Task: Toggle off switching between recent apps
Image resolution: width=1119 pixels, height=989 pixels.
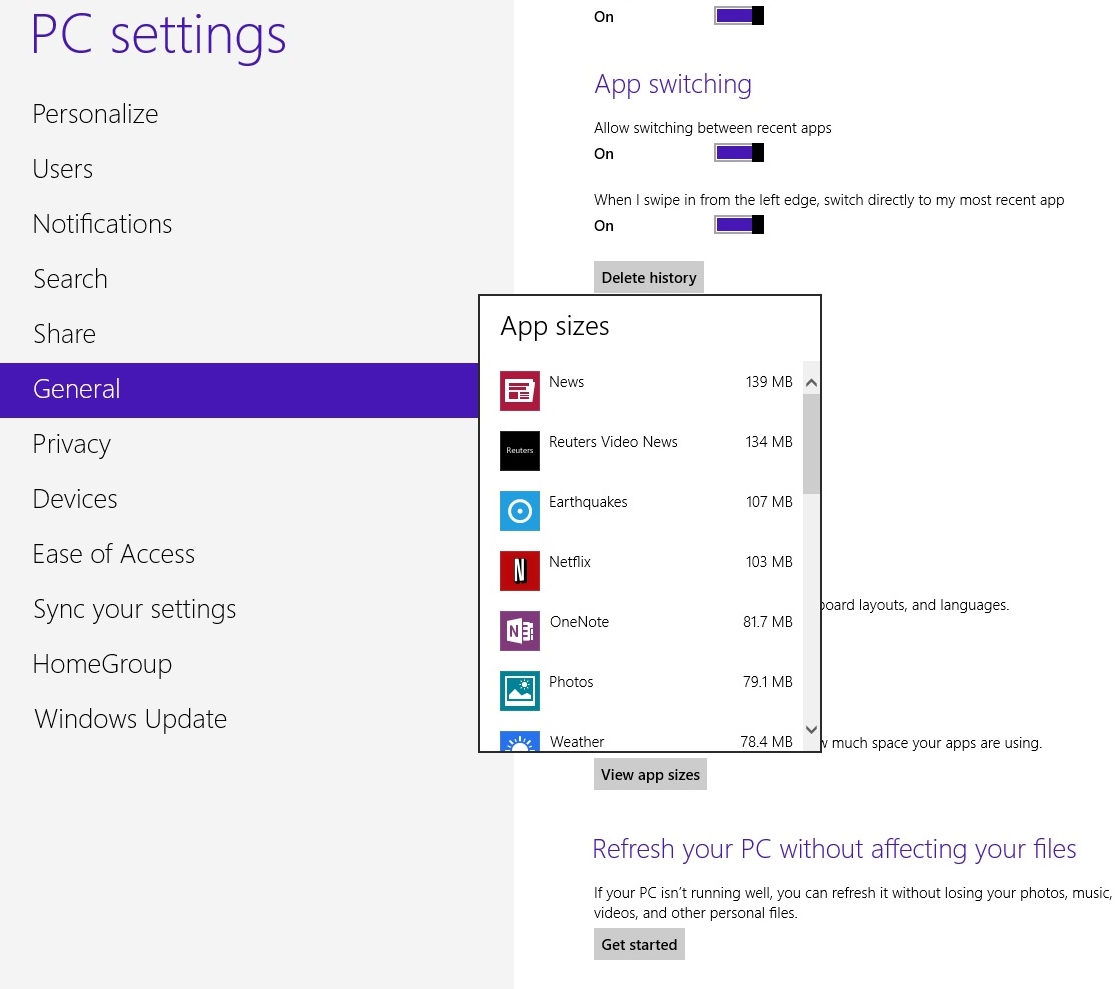Action: click(738, 152)
